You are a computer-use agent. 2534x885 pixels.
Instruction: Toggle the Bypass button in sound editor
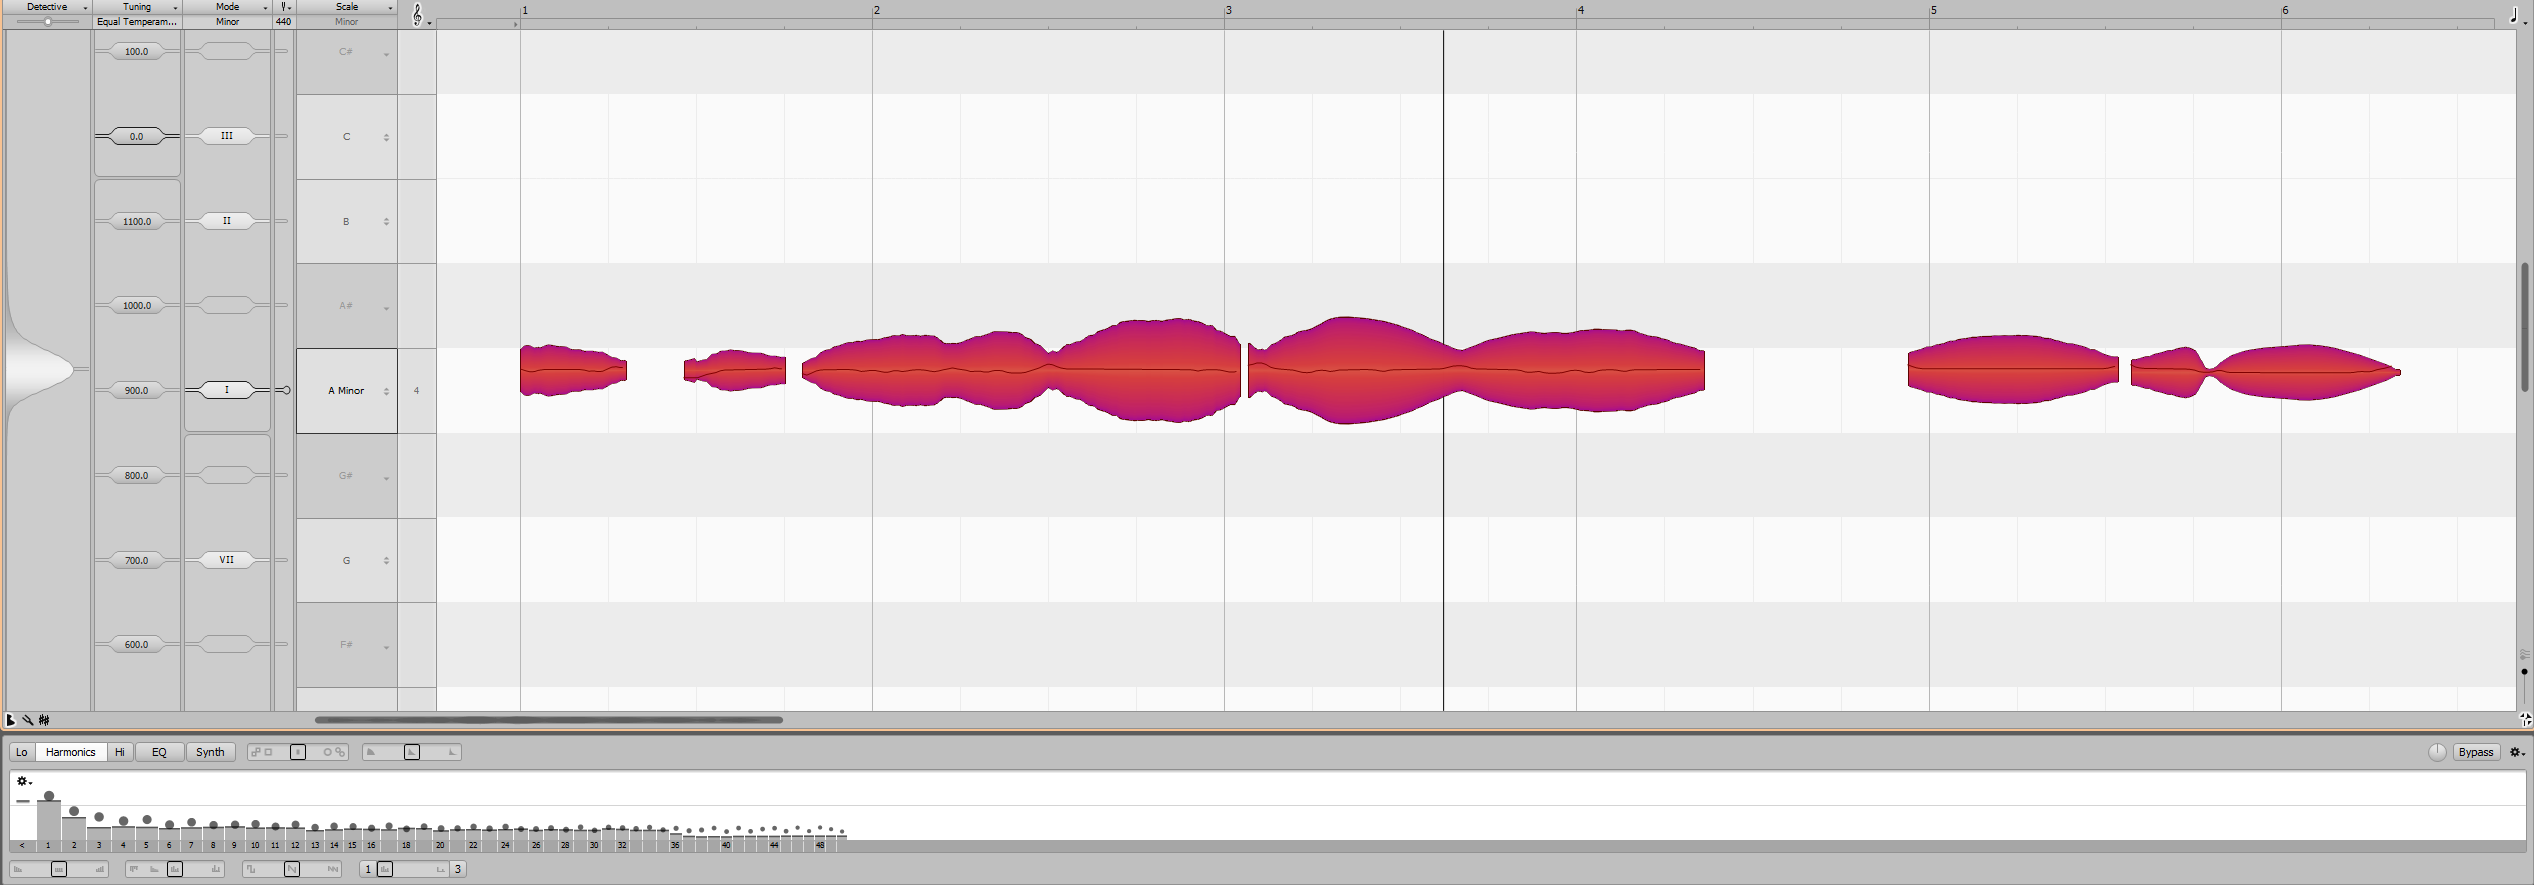[x=2476, y=752]
